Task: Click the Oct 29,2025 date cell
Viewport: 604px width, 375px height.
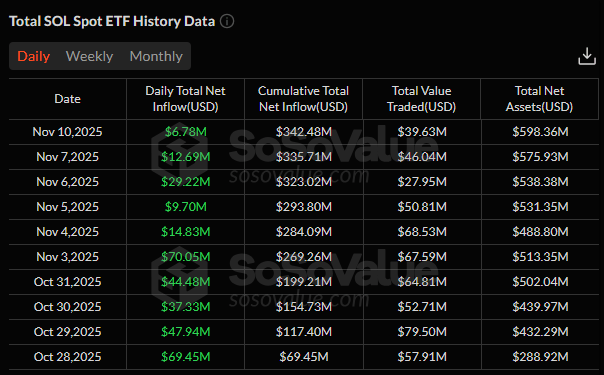Action: (x=67, y=332)
